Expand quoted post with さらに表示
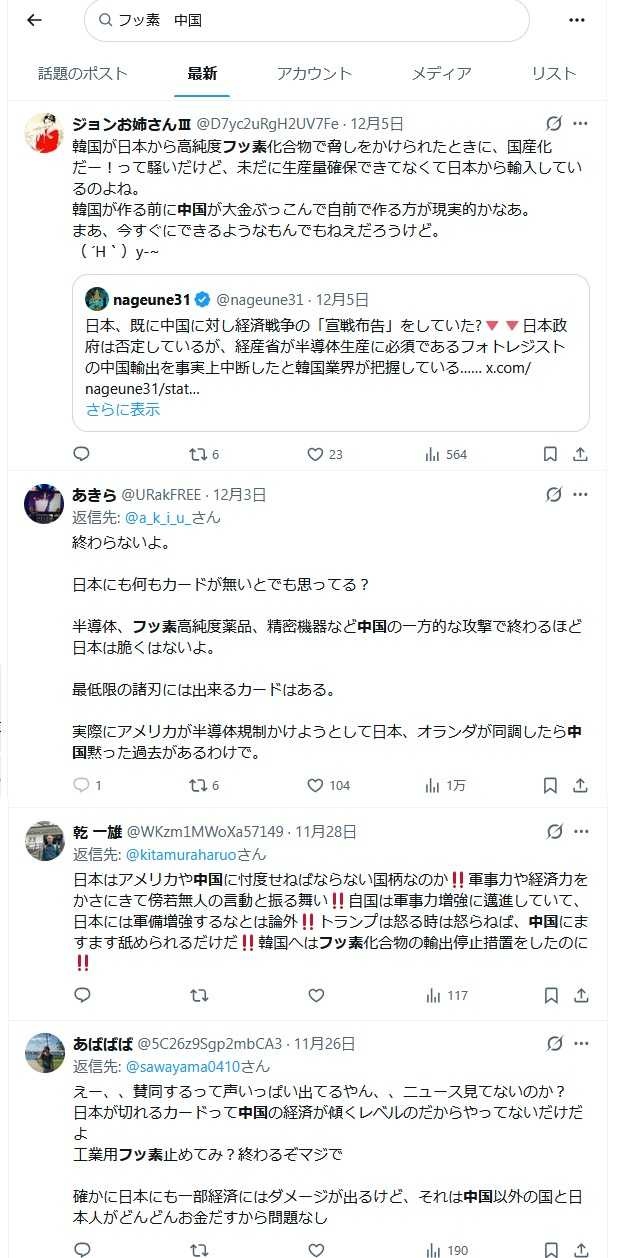 [122, 409]
